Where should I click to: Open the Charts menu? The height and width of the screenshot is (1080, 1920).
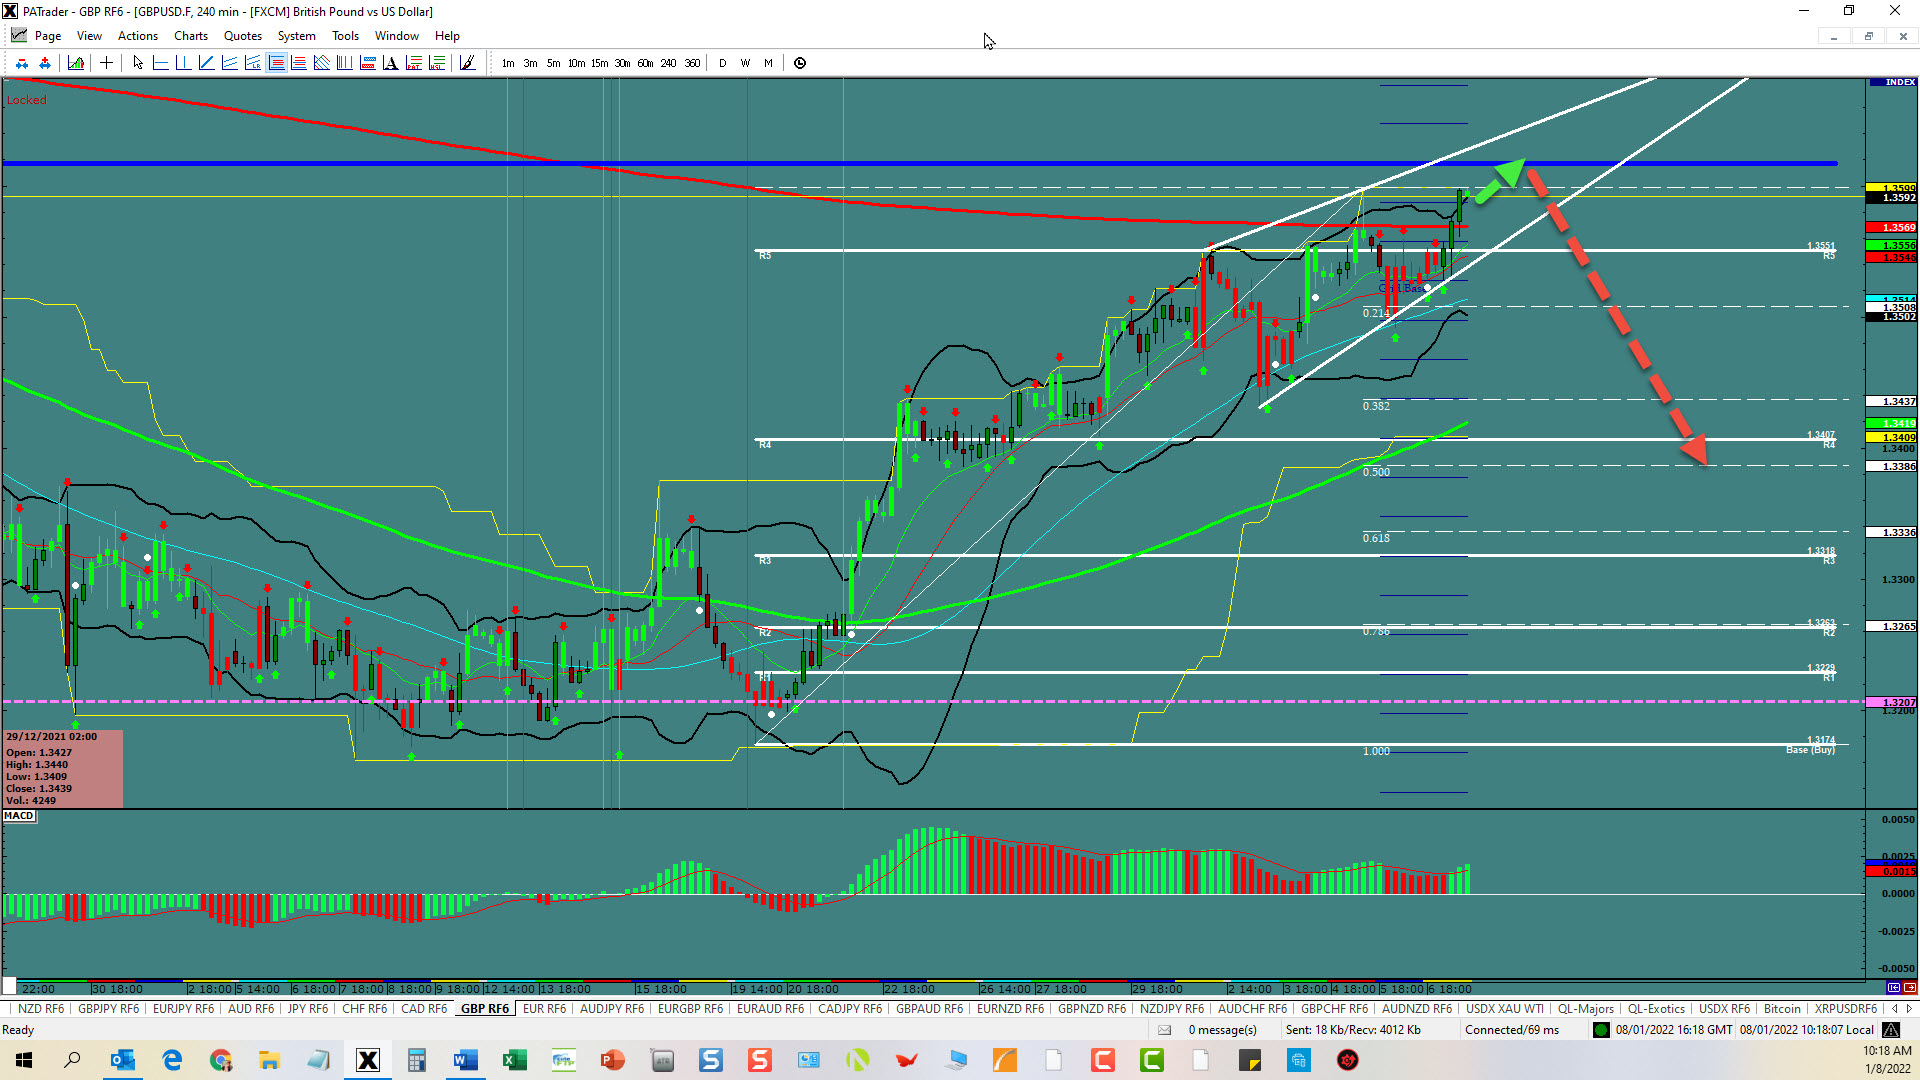pyautogui.click(x=191, y=36)
